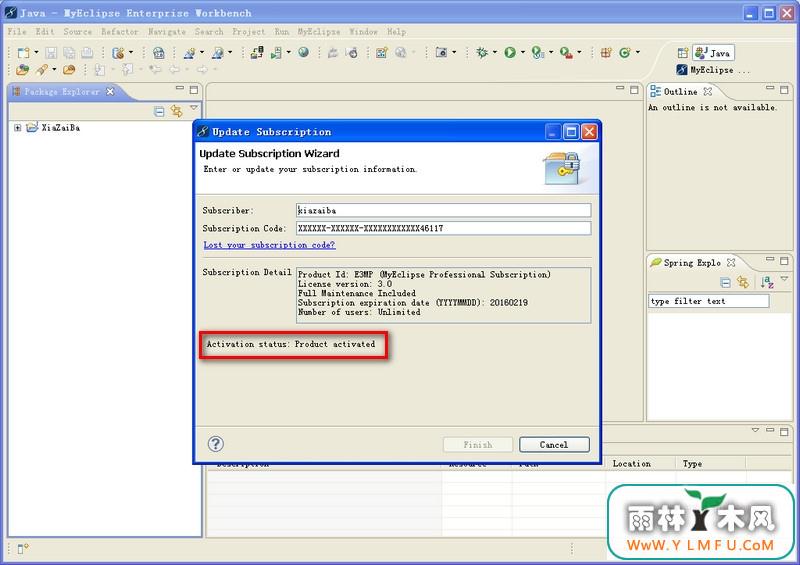Image resolution: width=800 pixels, height=565 pixels.
Task: Open the MyEclipse menu
Action: pyautogui.click(x=319, y=32)
